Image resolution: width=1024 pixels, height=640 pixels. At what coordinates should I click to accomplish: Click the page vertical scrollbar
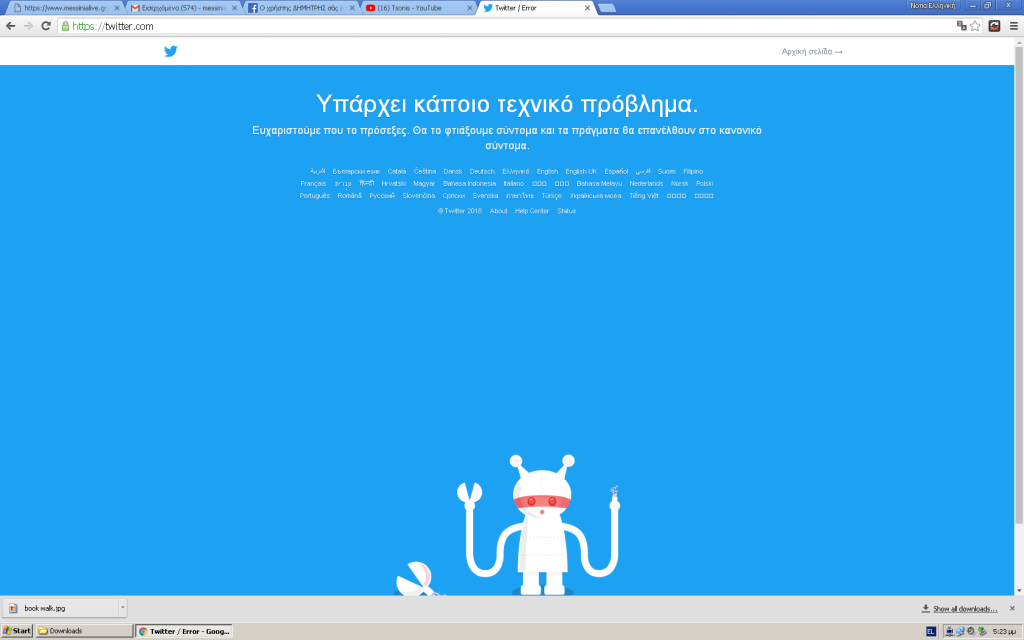pos(1019,284)
